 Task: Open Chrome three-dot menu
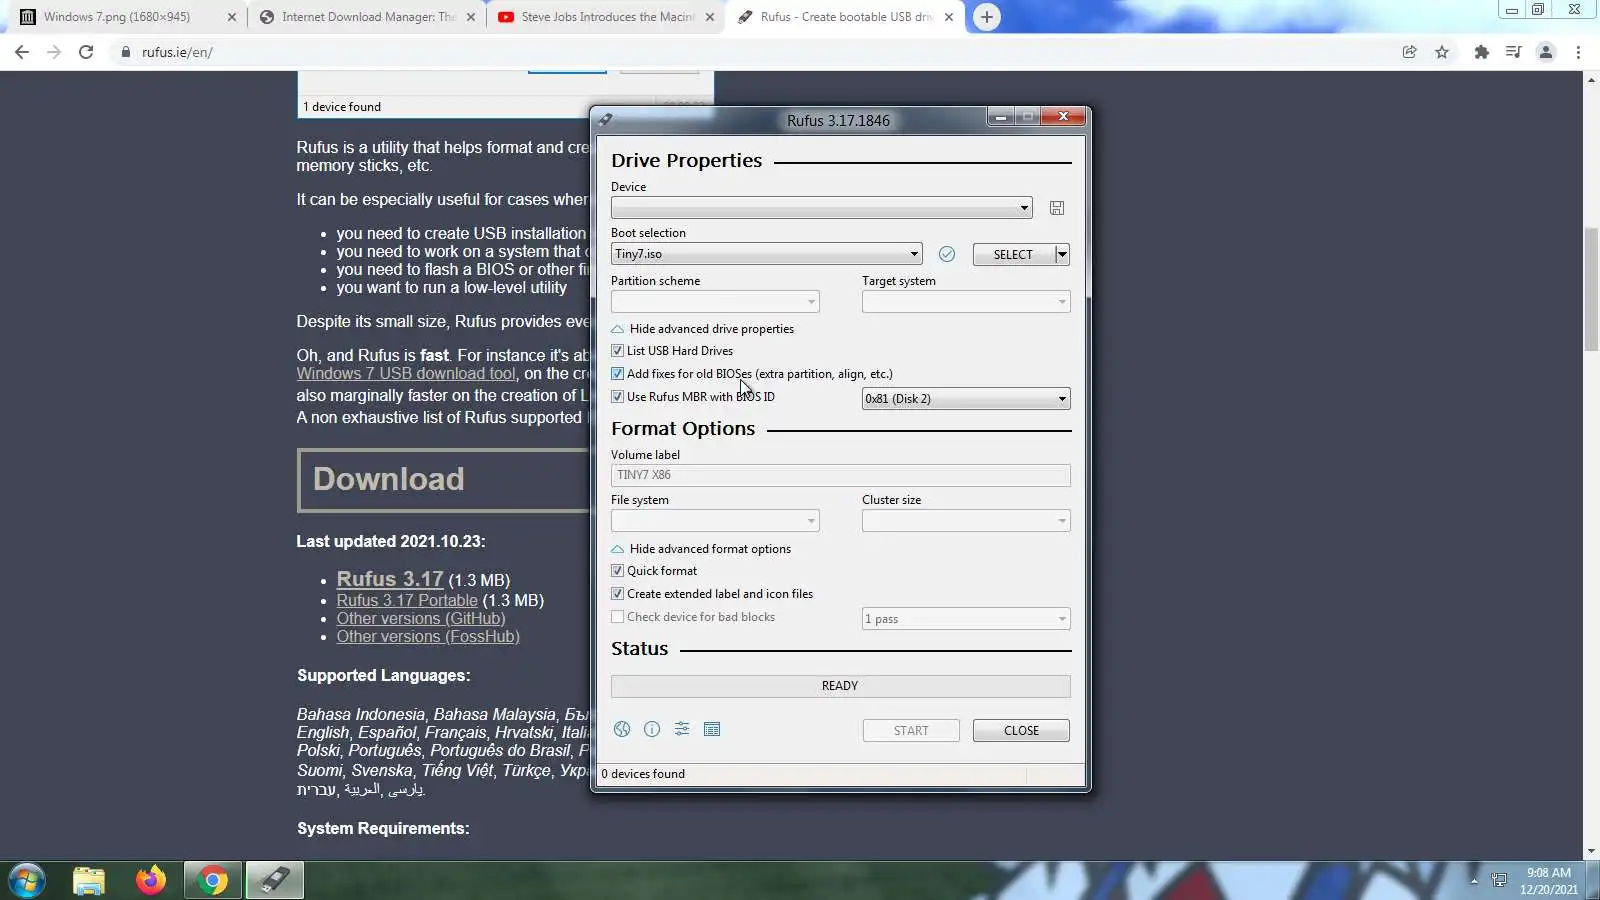click(1579, 52)
